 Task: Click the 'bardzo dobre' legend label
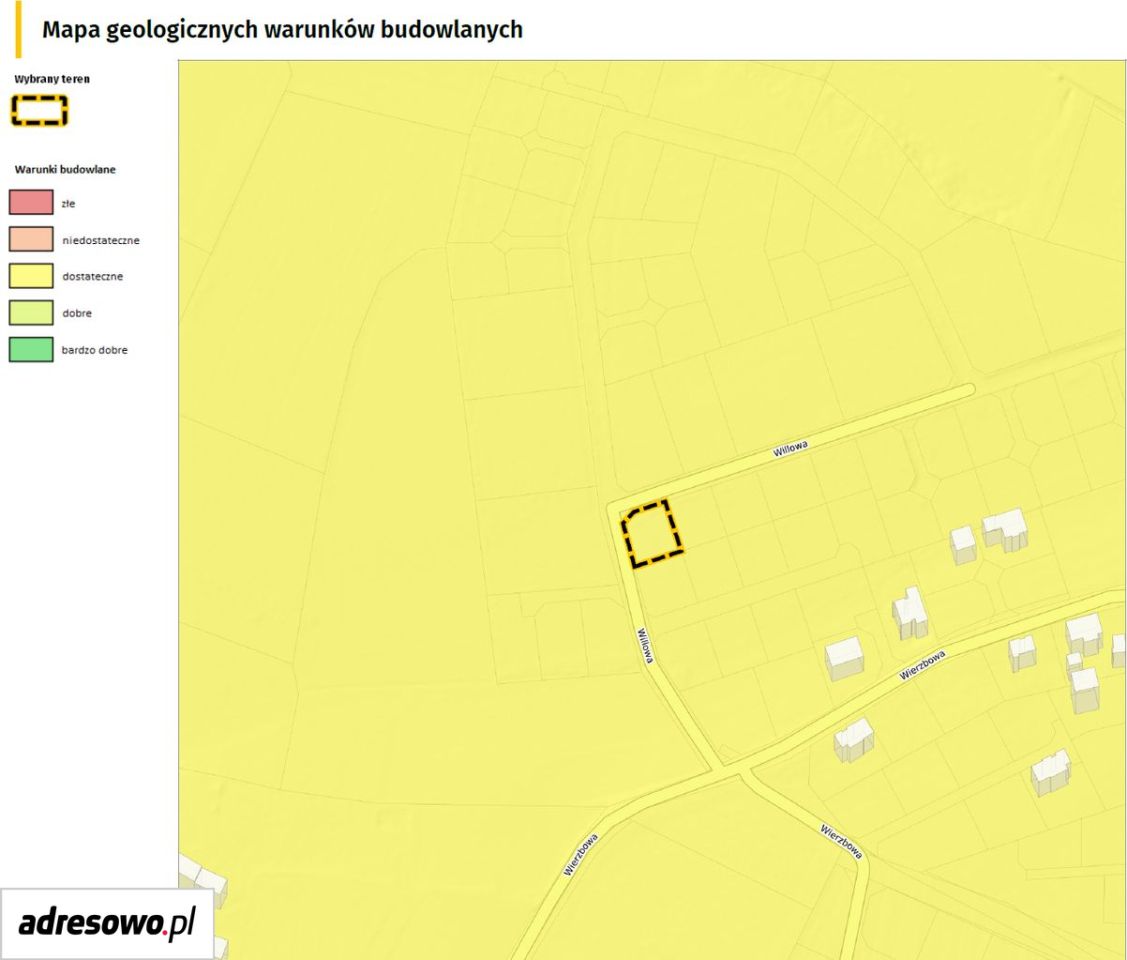pos(94,350)
